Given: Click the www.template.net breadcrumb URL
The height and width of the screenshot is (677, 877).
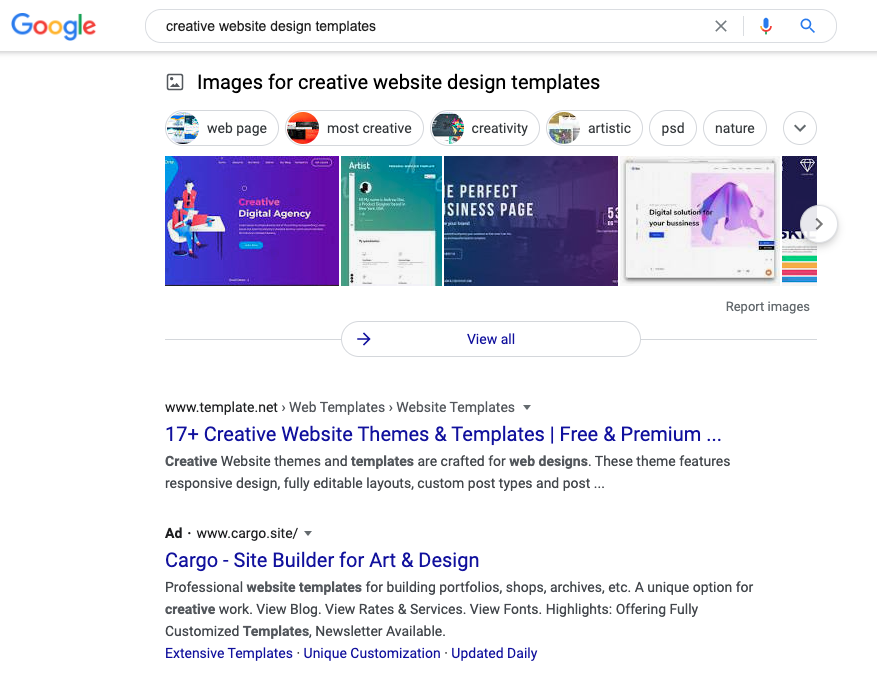Looking at the screenshot, I should (221, 407).
